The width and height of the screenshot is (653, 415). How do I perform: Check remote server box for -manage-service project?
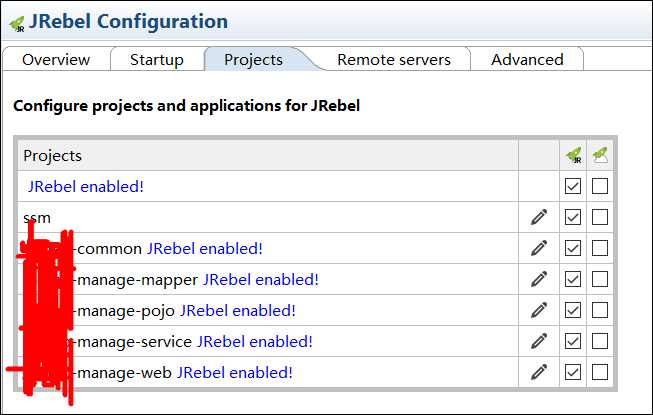600,341
